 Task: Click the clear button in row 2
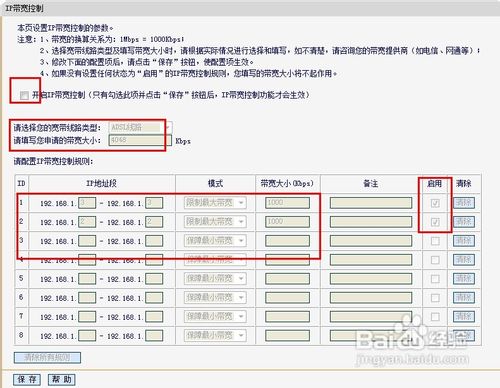tap(464, 222)
